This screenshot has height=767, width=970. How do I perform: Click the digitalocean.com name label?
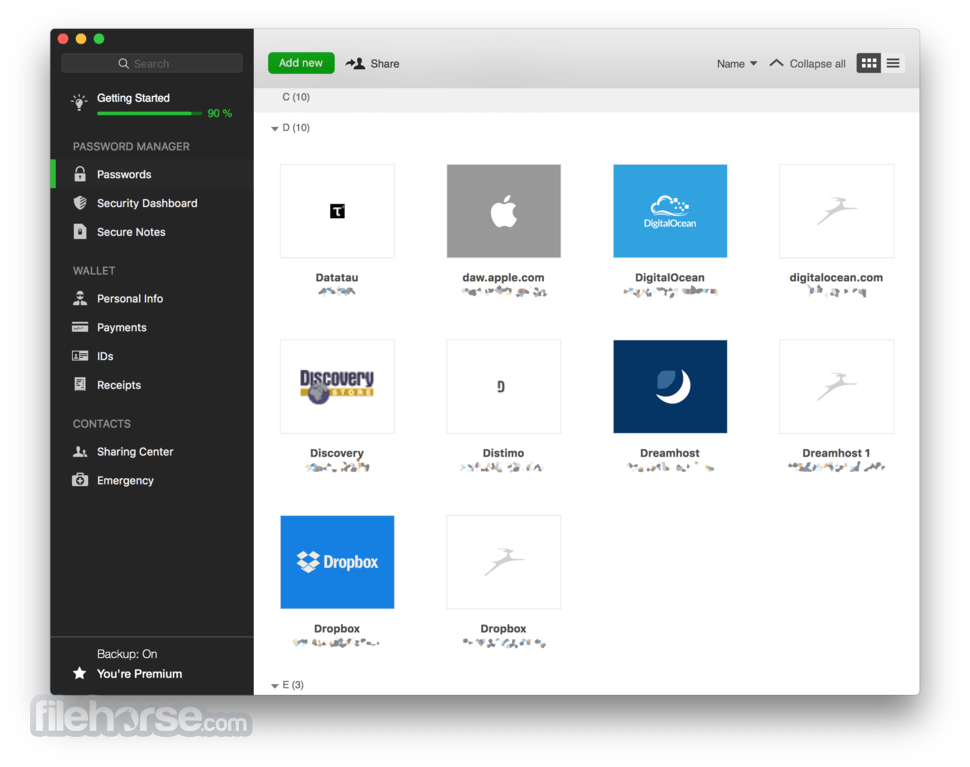coord(836,277)
